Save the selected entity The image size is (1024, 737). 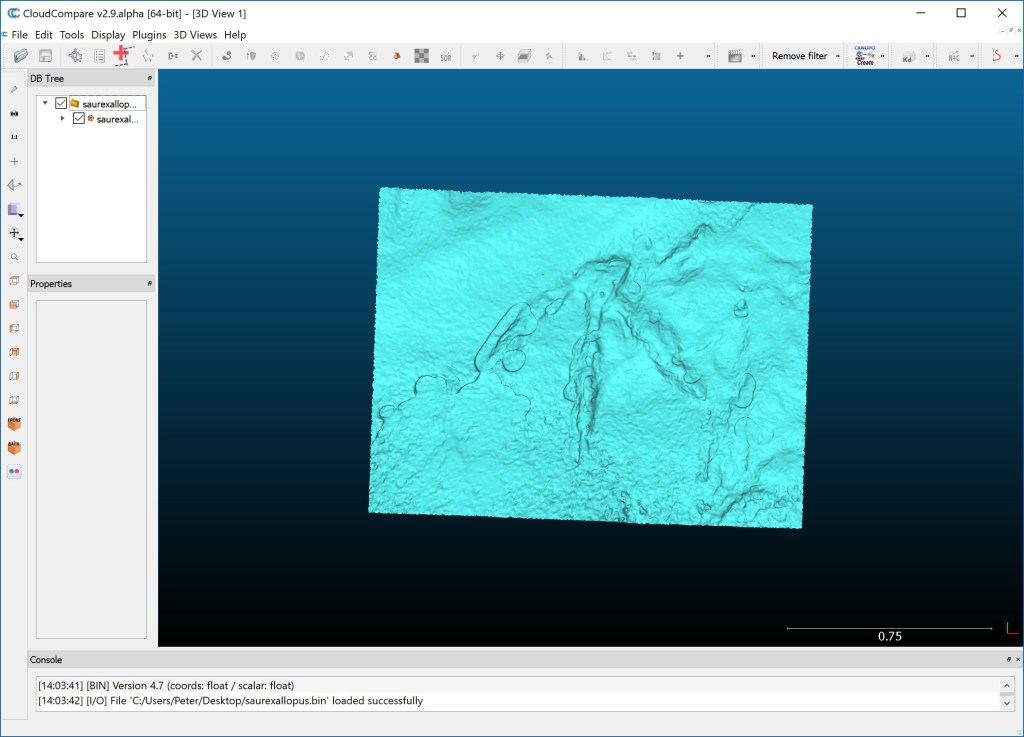point(45,55)
